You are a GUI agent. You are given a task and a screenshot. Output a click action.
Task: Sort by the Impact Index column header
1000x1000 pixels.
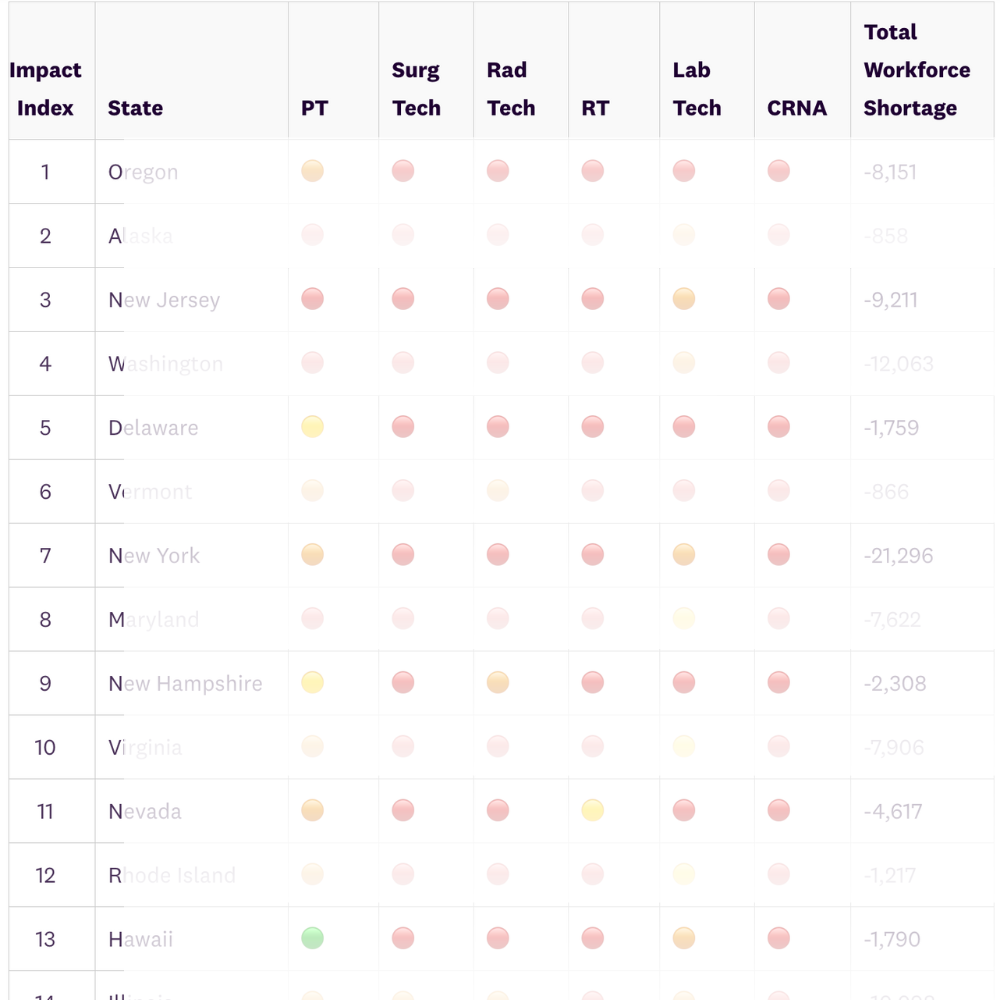[x=45, y=89]
